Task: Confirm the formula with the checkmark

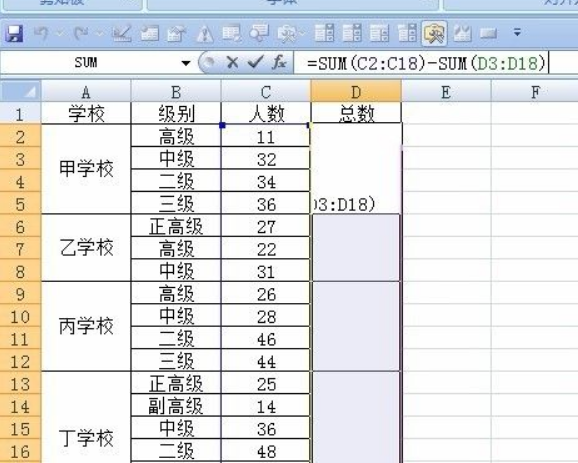Action: pyautogui.click(x=256, y=62)
